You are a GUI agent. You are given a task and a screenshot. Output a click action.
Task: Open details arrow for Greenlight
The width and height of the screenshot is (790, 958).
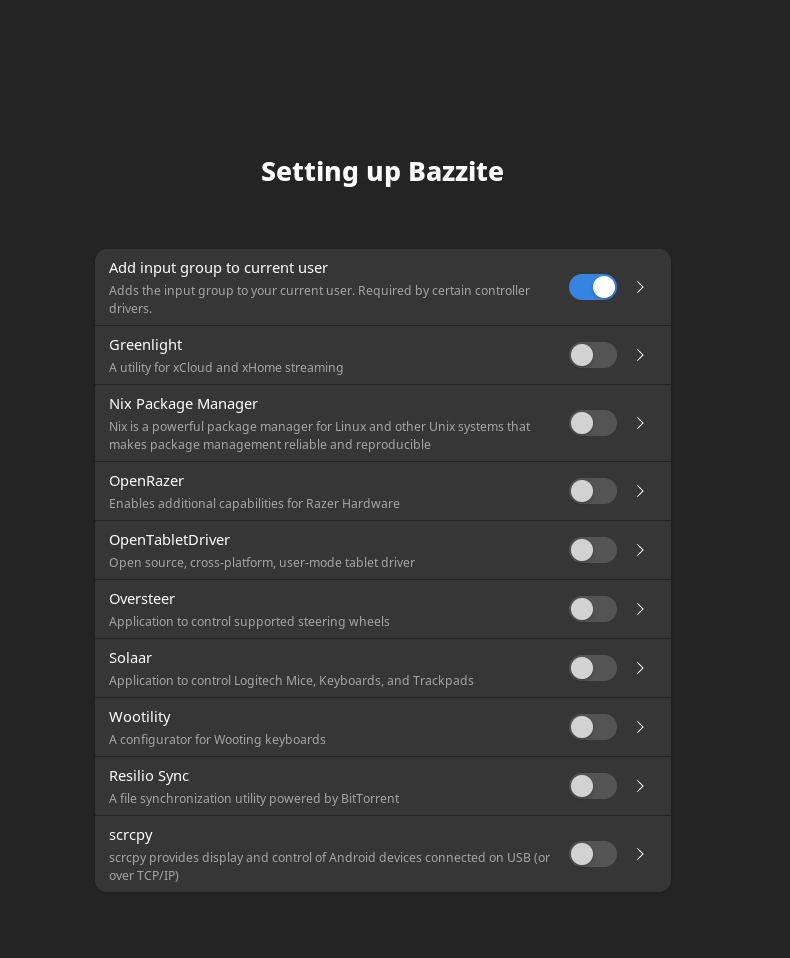tap(641, 355)
